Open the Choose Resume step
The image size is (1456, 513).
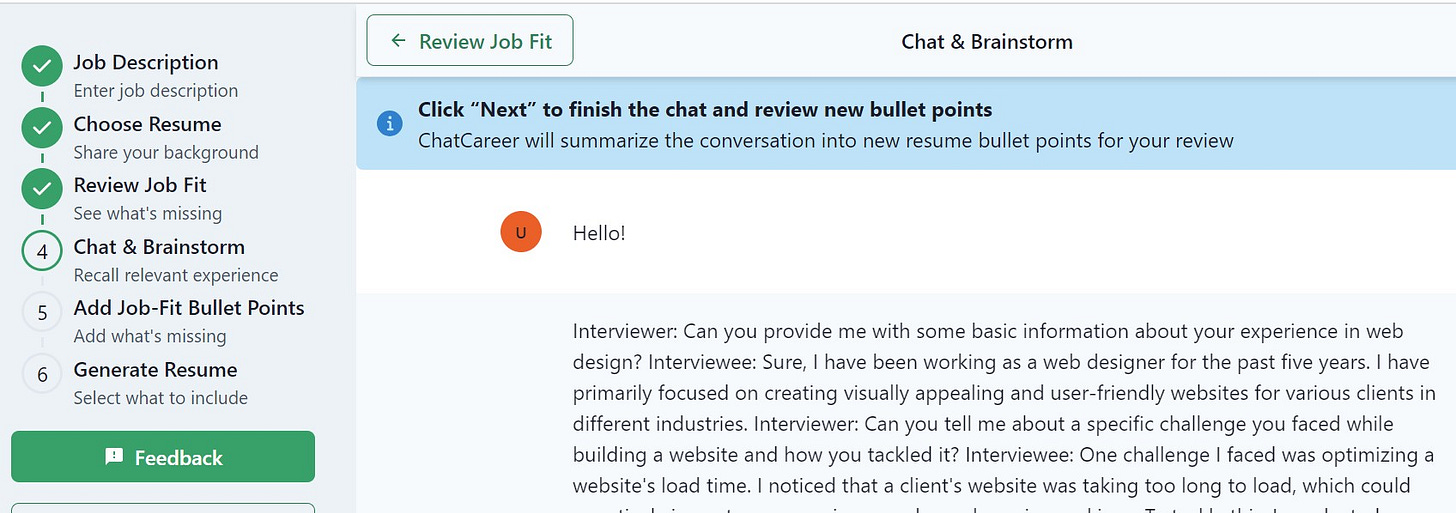tap(148, 124)
